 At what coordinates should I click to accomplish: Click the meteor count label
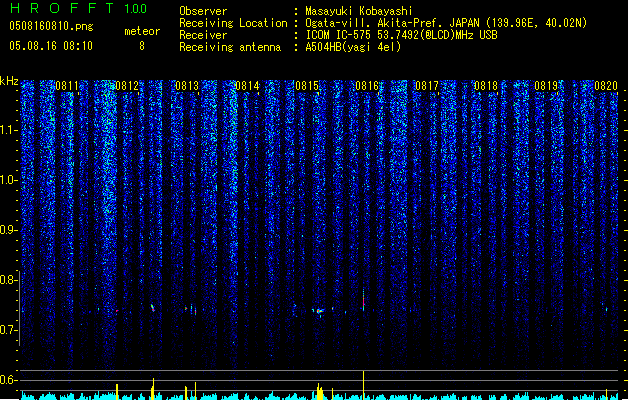click(x=142, y=31)
